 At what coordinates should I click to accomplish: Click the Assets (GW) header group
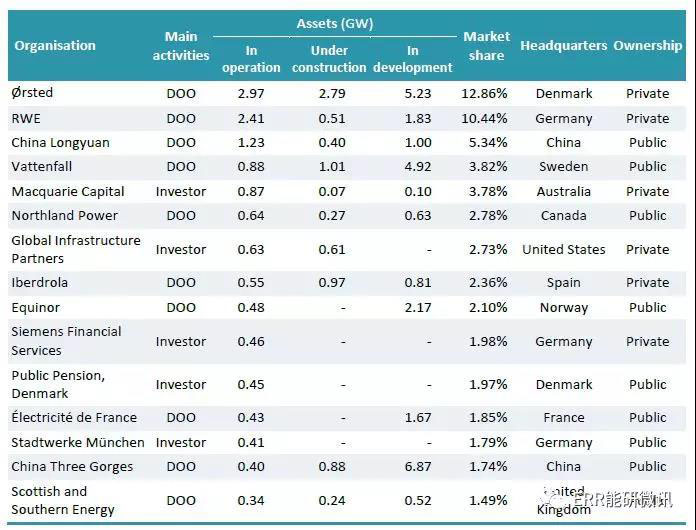[x=331, y=22]
